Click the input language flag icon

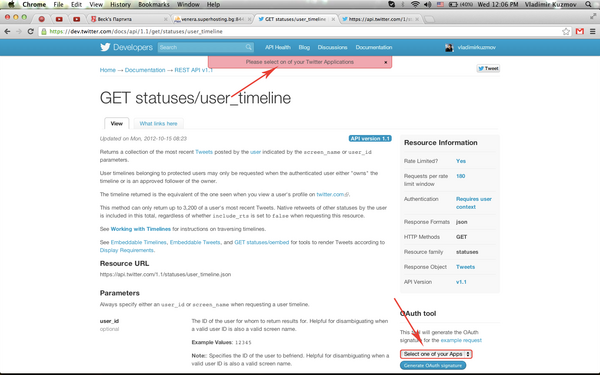[440, 4]
